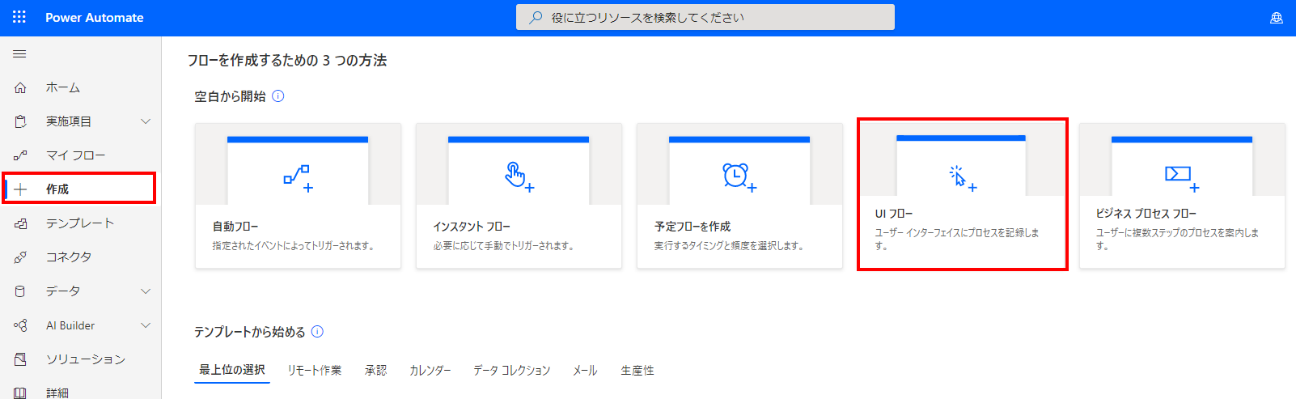Click the environment icon in the top-right header
Screen dimensions: 1296x399
click(1275, 18)
